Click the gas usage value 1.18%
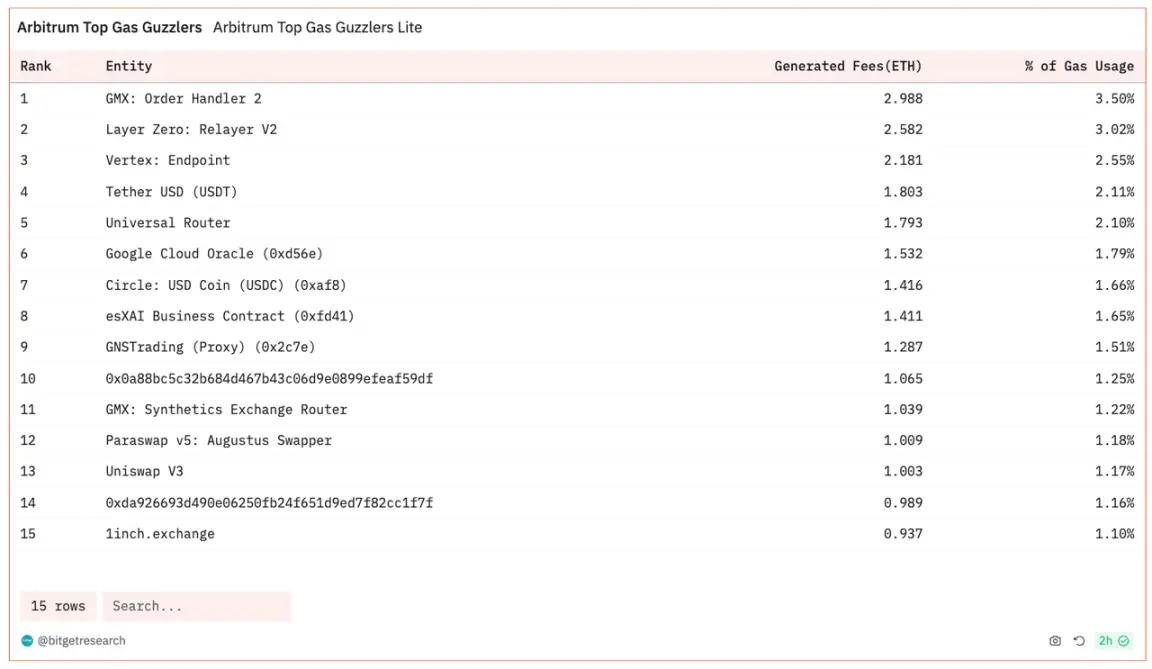The height and width of the screenshot is (669, 1152). (1115, 440)
